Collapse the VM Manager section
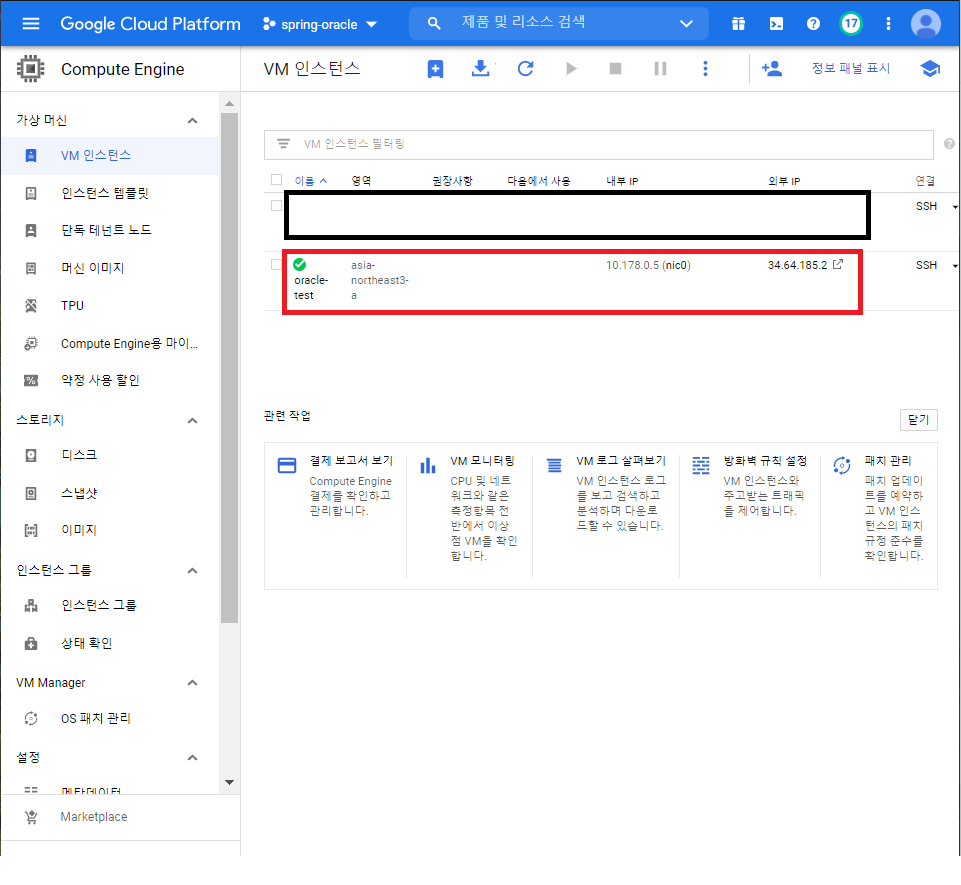Image resolution: width=961 pixels, height=885 pixels. pyautogui.click(x=192, y=683)
